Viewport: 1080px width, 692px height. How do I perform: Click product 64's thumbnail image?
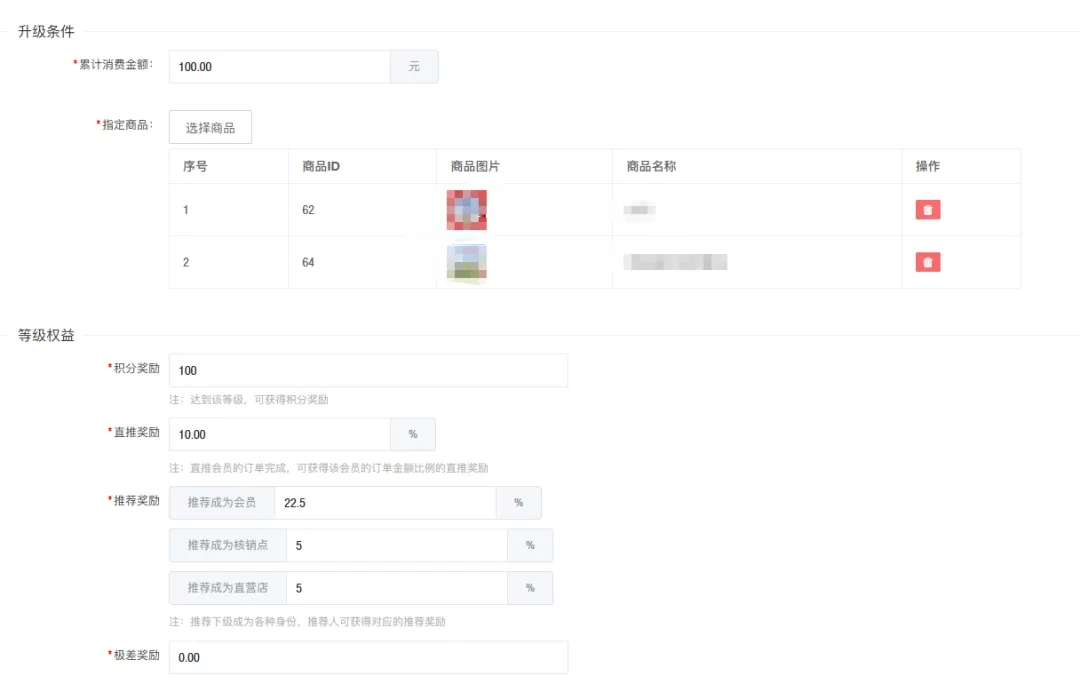[x=467, y=262]
